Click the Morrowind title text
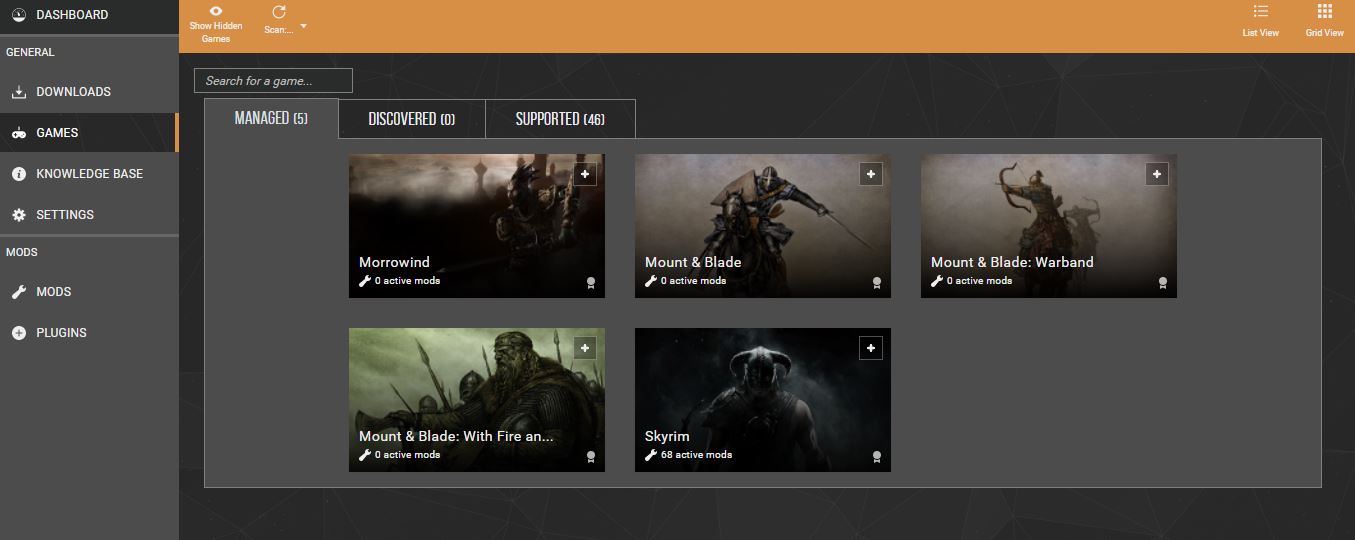Image resolution: width=1355 pixels, height=540 pixels. 394,262
